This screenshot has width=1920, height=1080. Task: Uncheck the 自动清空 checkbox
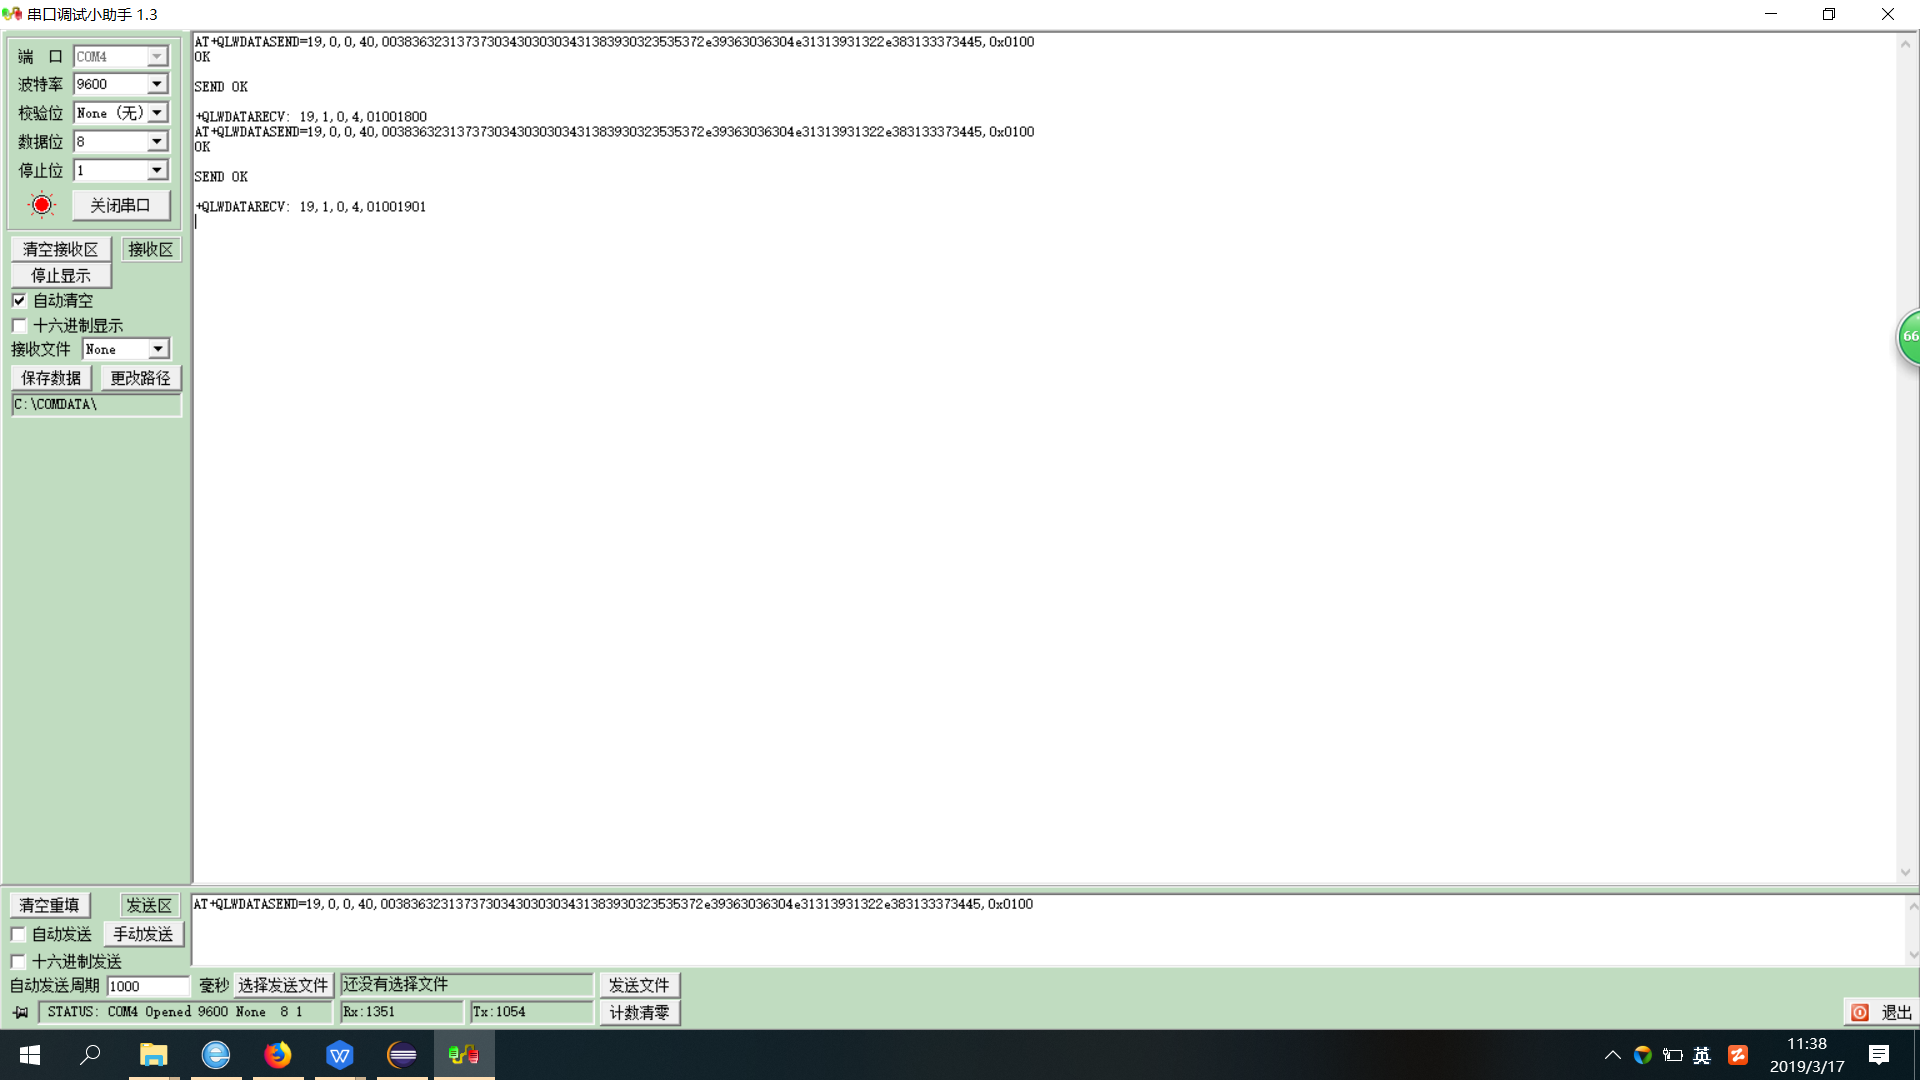coord(19,300)
